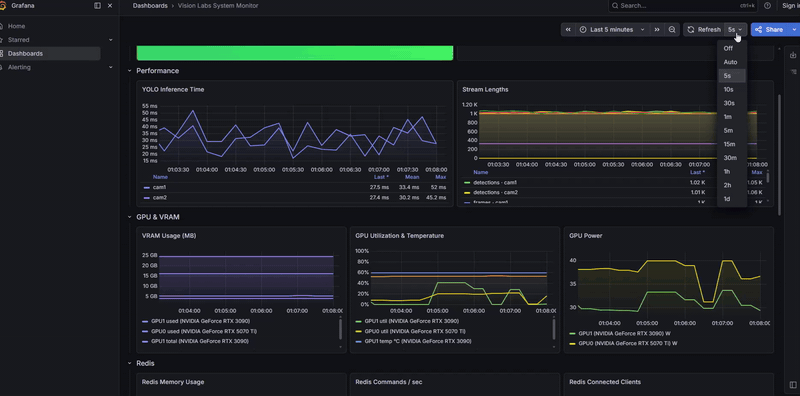Click the VRAM Usage legend scrollbar
The width and height of the screenshot is (800, 396).
pyautogui.click(x=340, y=329)
